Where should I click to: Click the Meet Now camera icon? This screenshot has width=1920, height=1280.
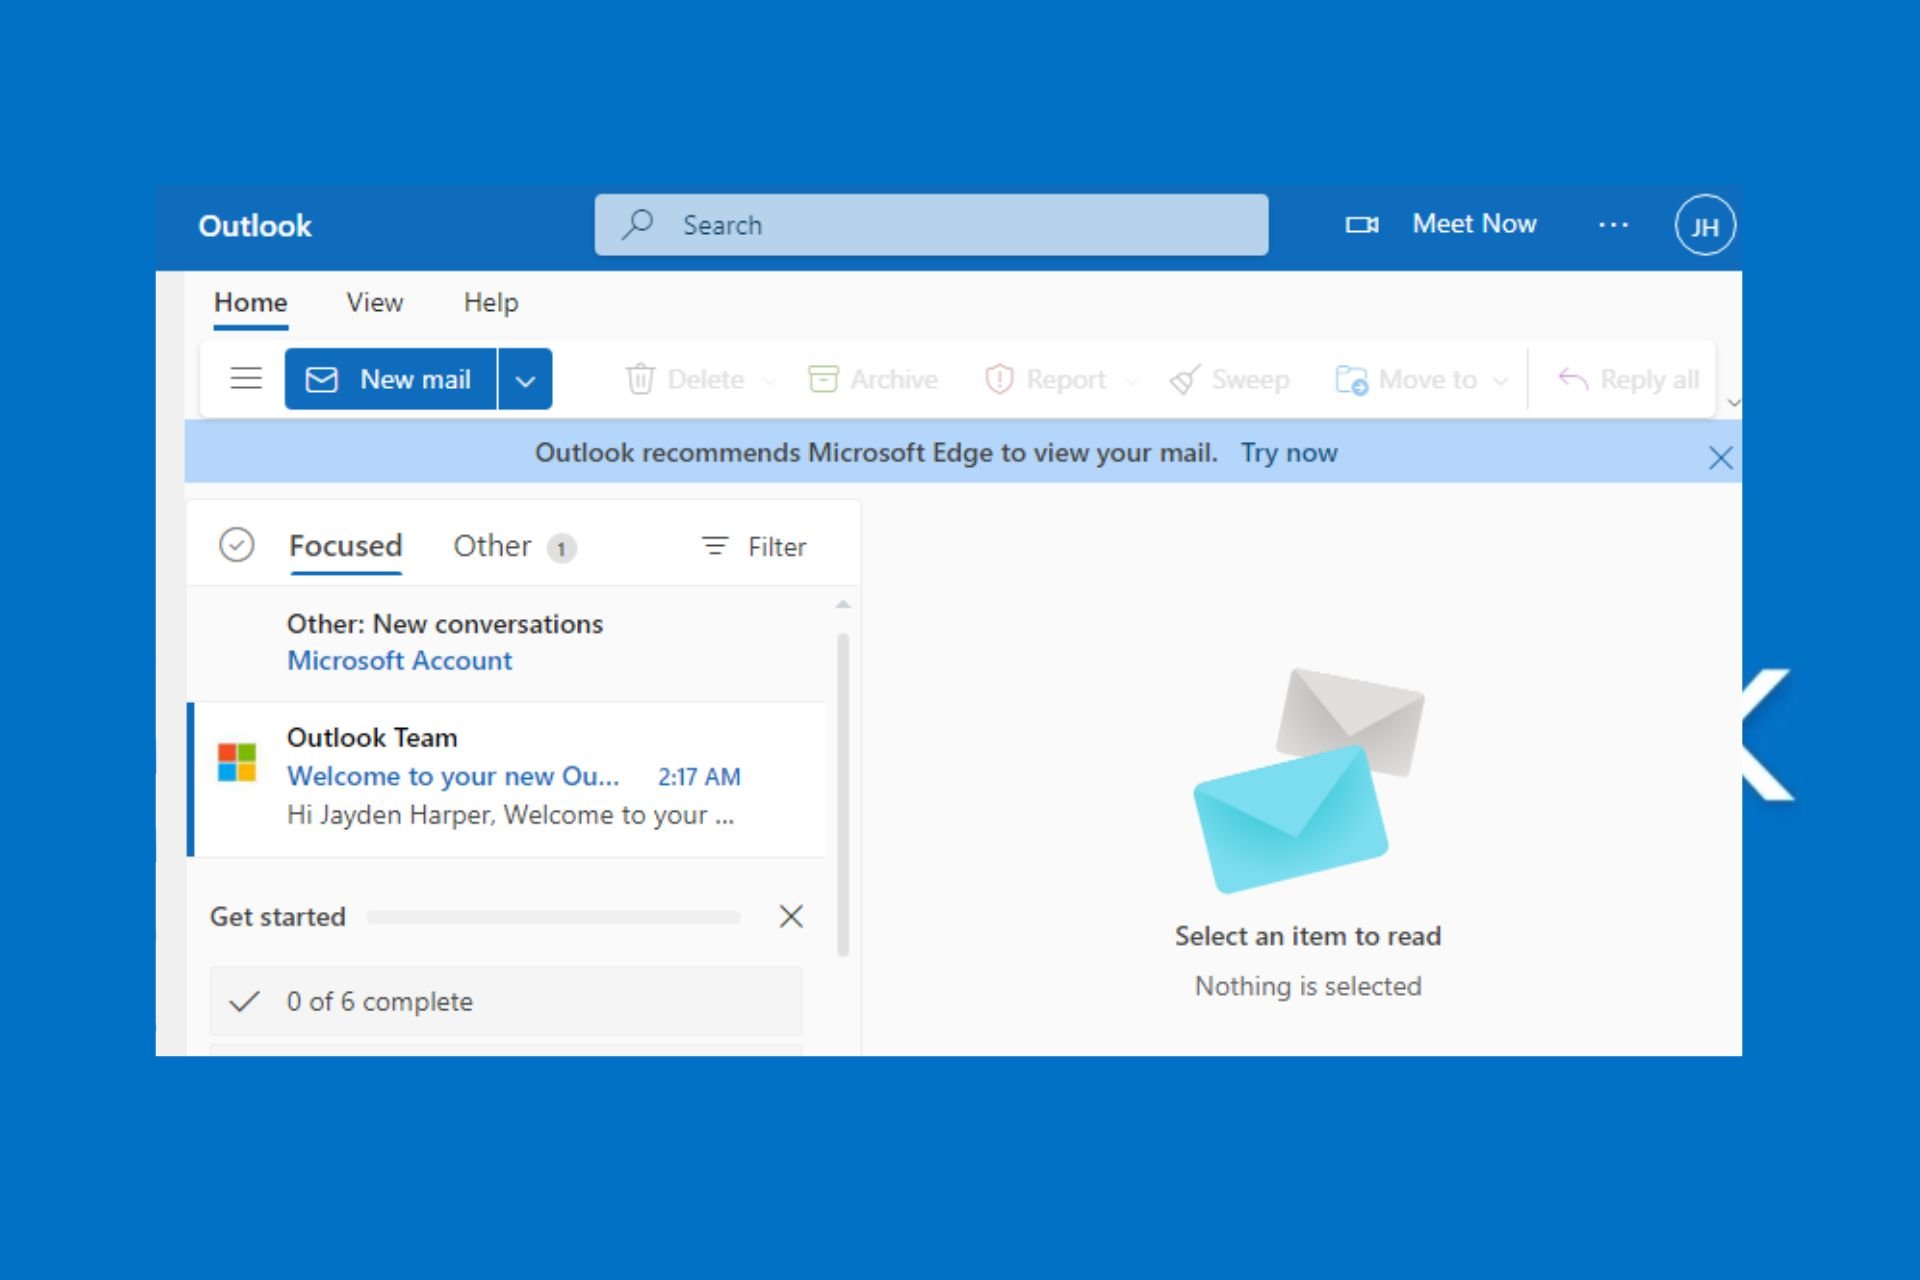[x=1359, y=224]
